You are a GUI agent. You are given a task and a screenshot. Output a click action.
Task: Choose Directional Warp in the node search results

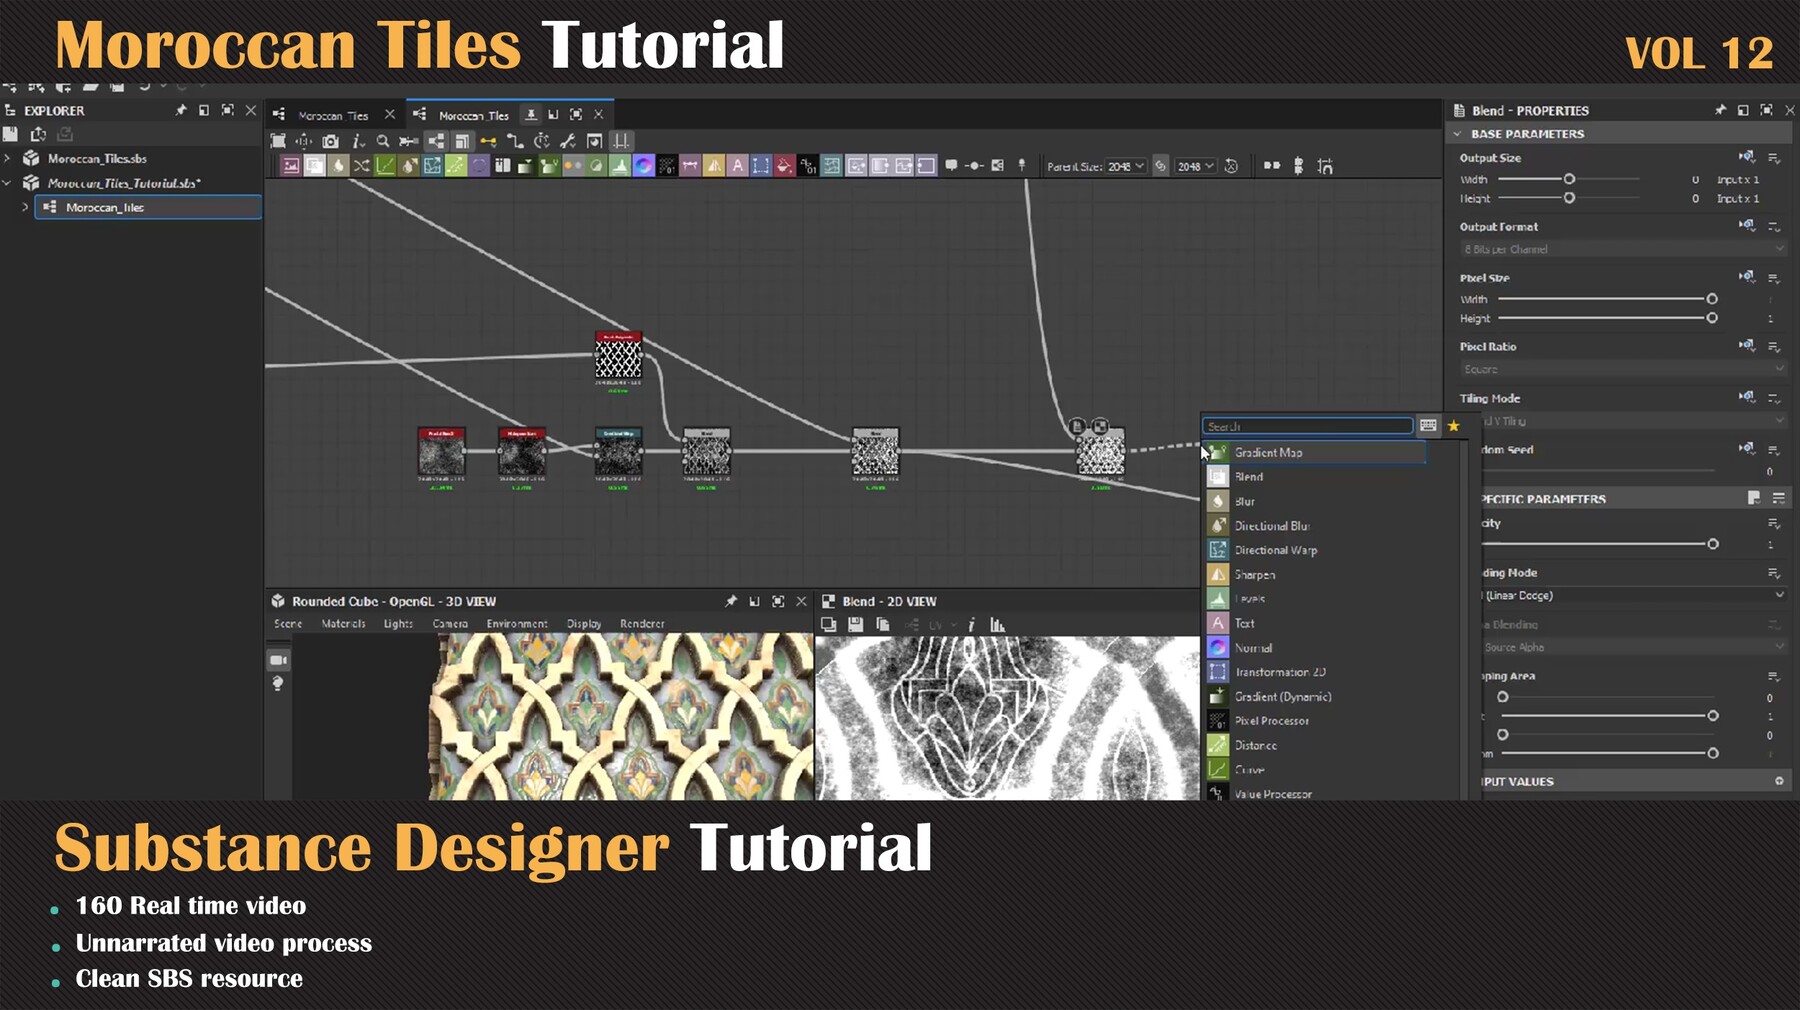[x=1277, y=550]
